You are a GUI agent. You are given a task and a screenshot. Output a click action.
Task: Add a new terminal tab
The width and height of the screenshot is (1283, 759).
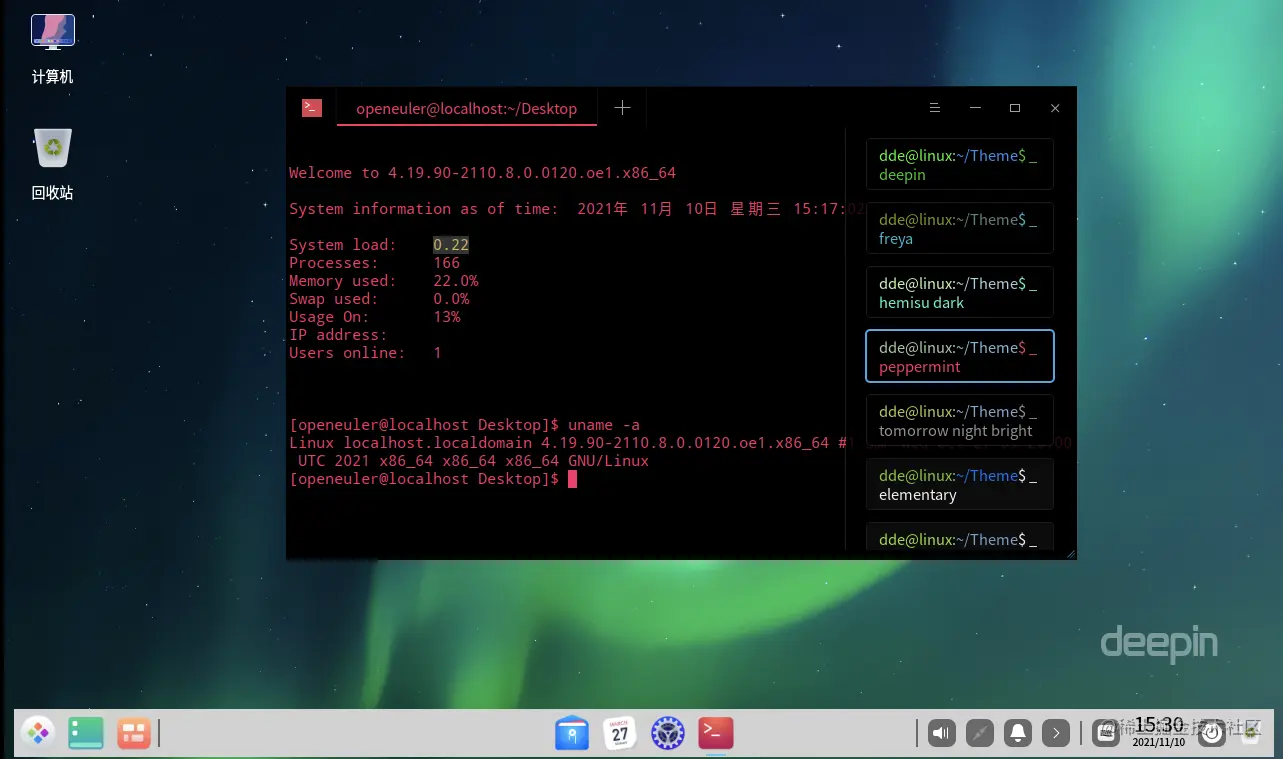622,108
